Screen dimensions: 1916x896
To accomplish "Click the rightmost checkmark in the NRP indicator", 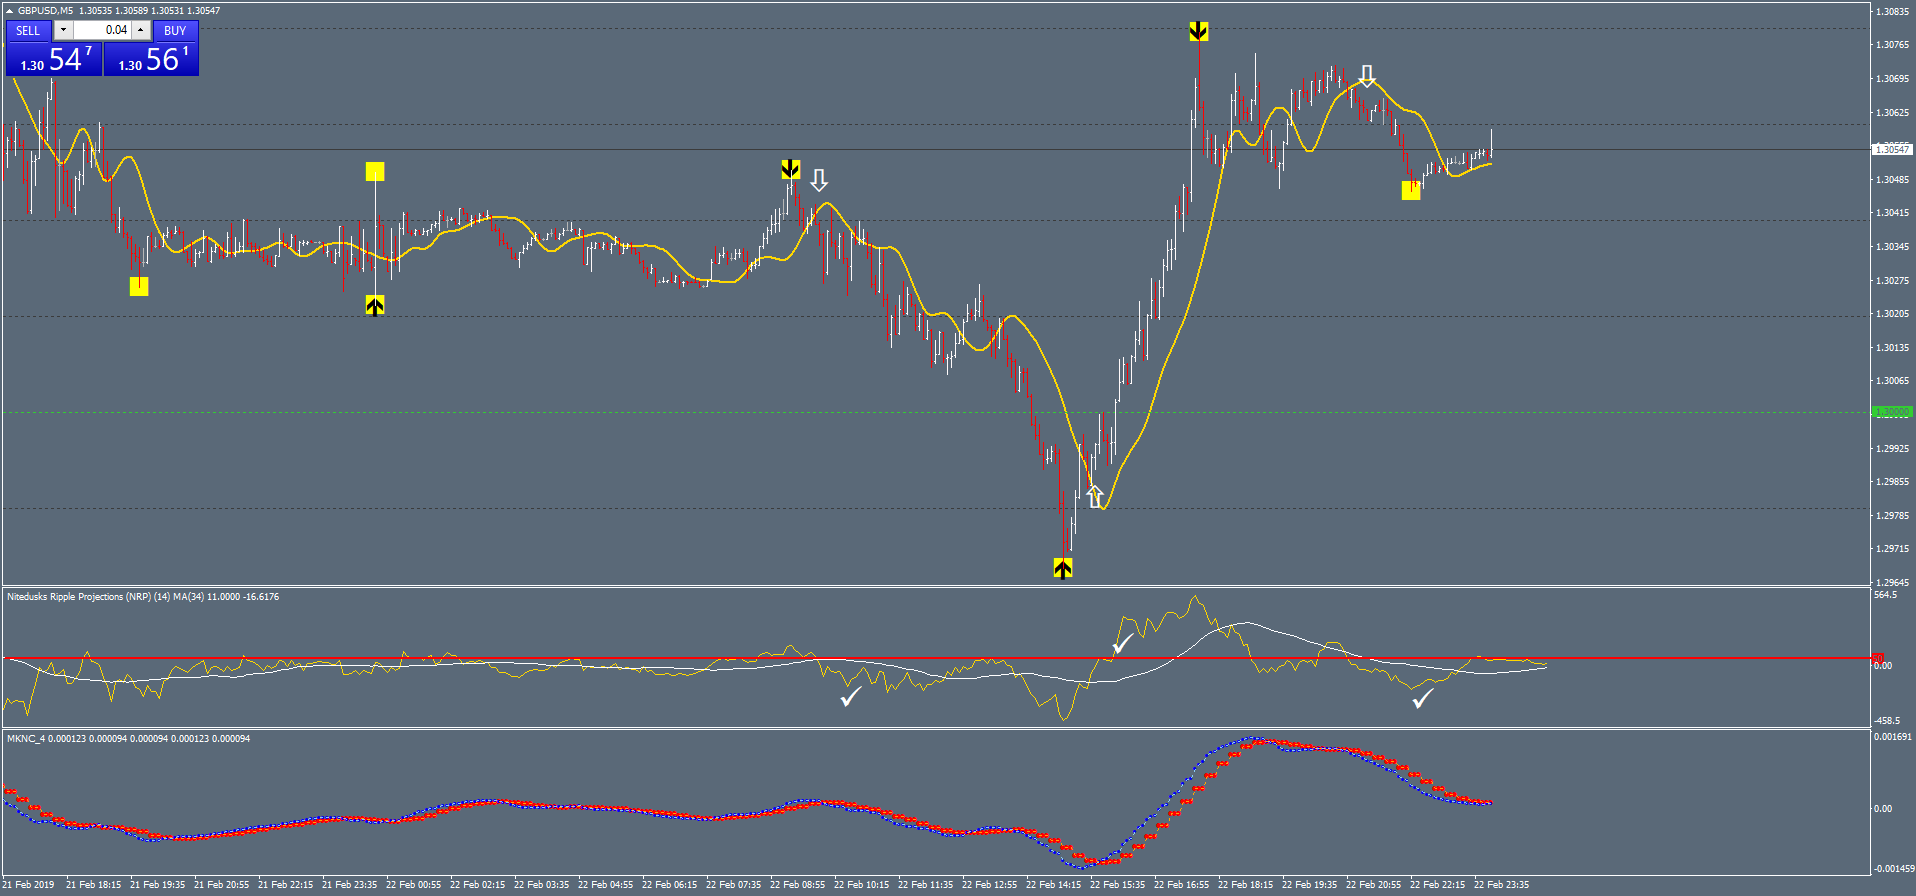I will [x=1422, y=698].
